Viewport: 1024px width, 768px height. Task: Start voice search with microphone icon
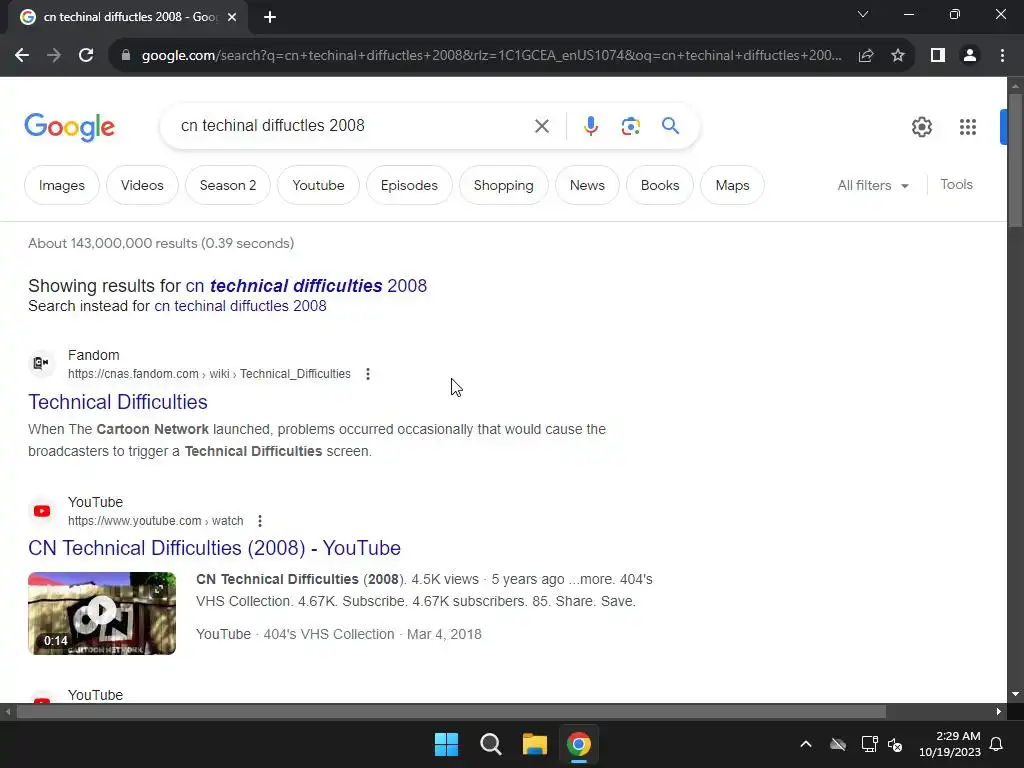pyautogui.click(x=590, y=126)
